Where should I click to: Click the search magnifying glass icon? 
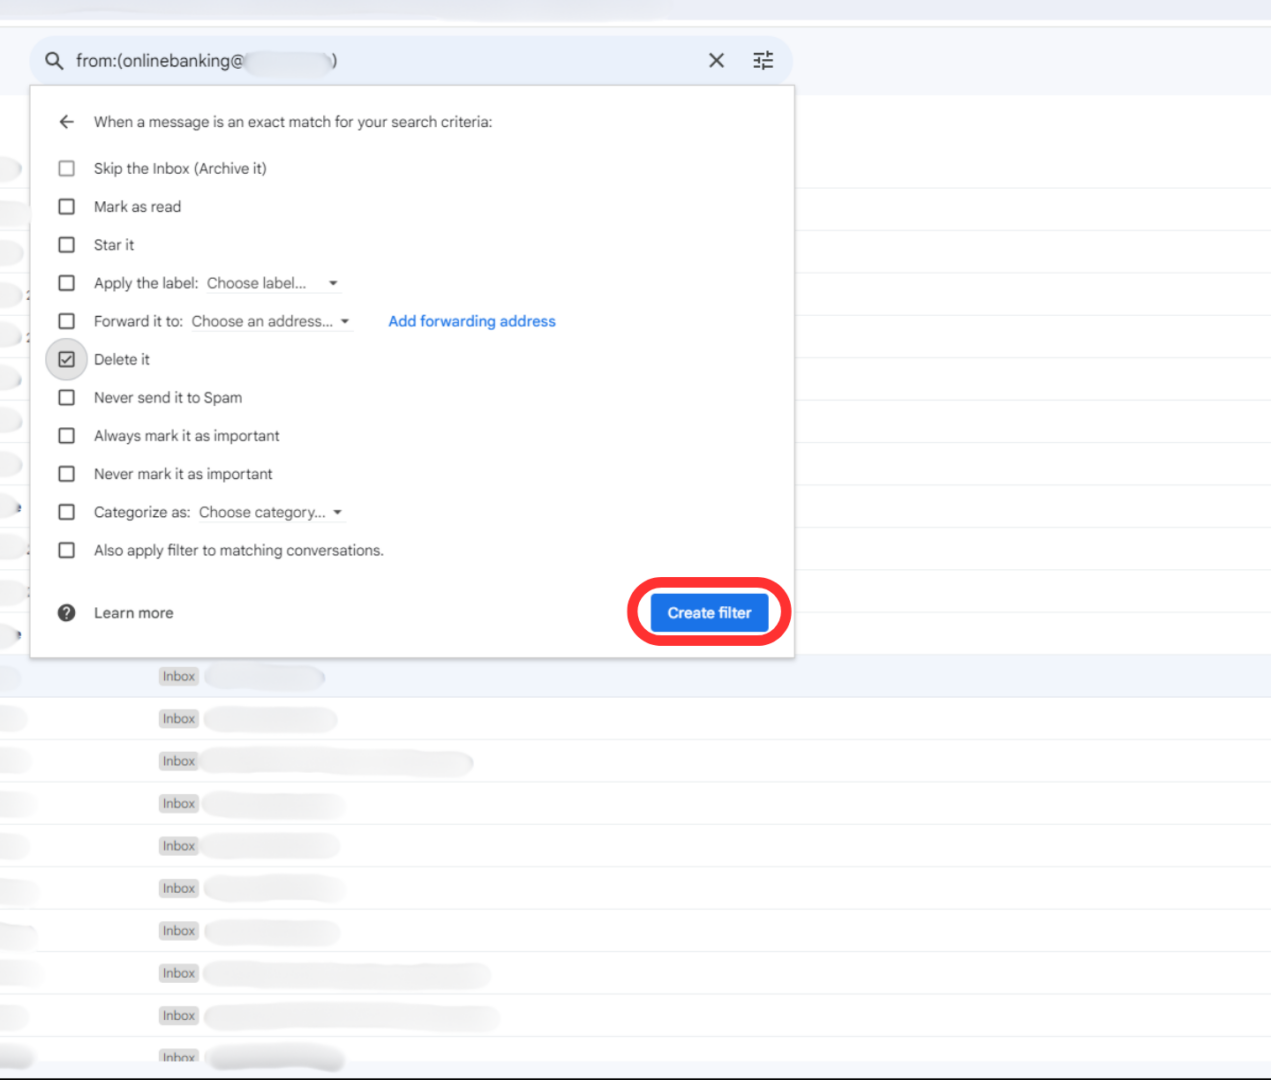coord(54,60)
